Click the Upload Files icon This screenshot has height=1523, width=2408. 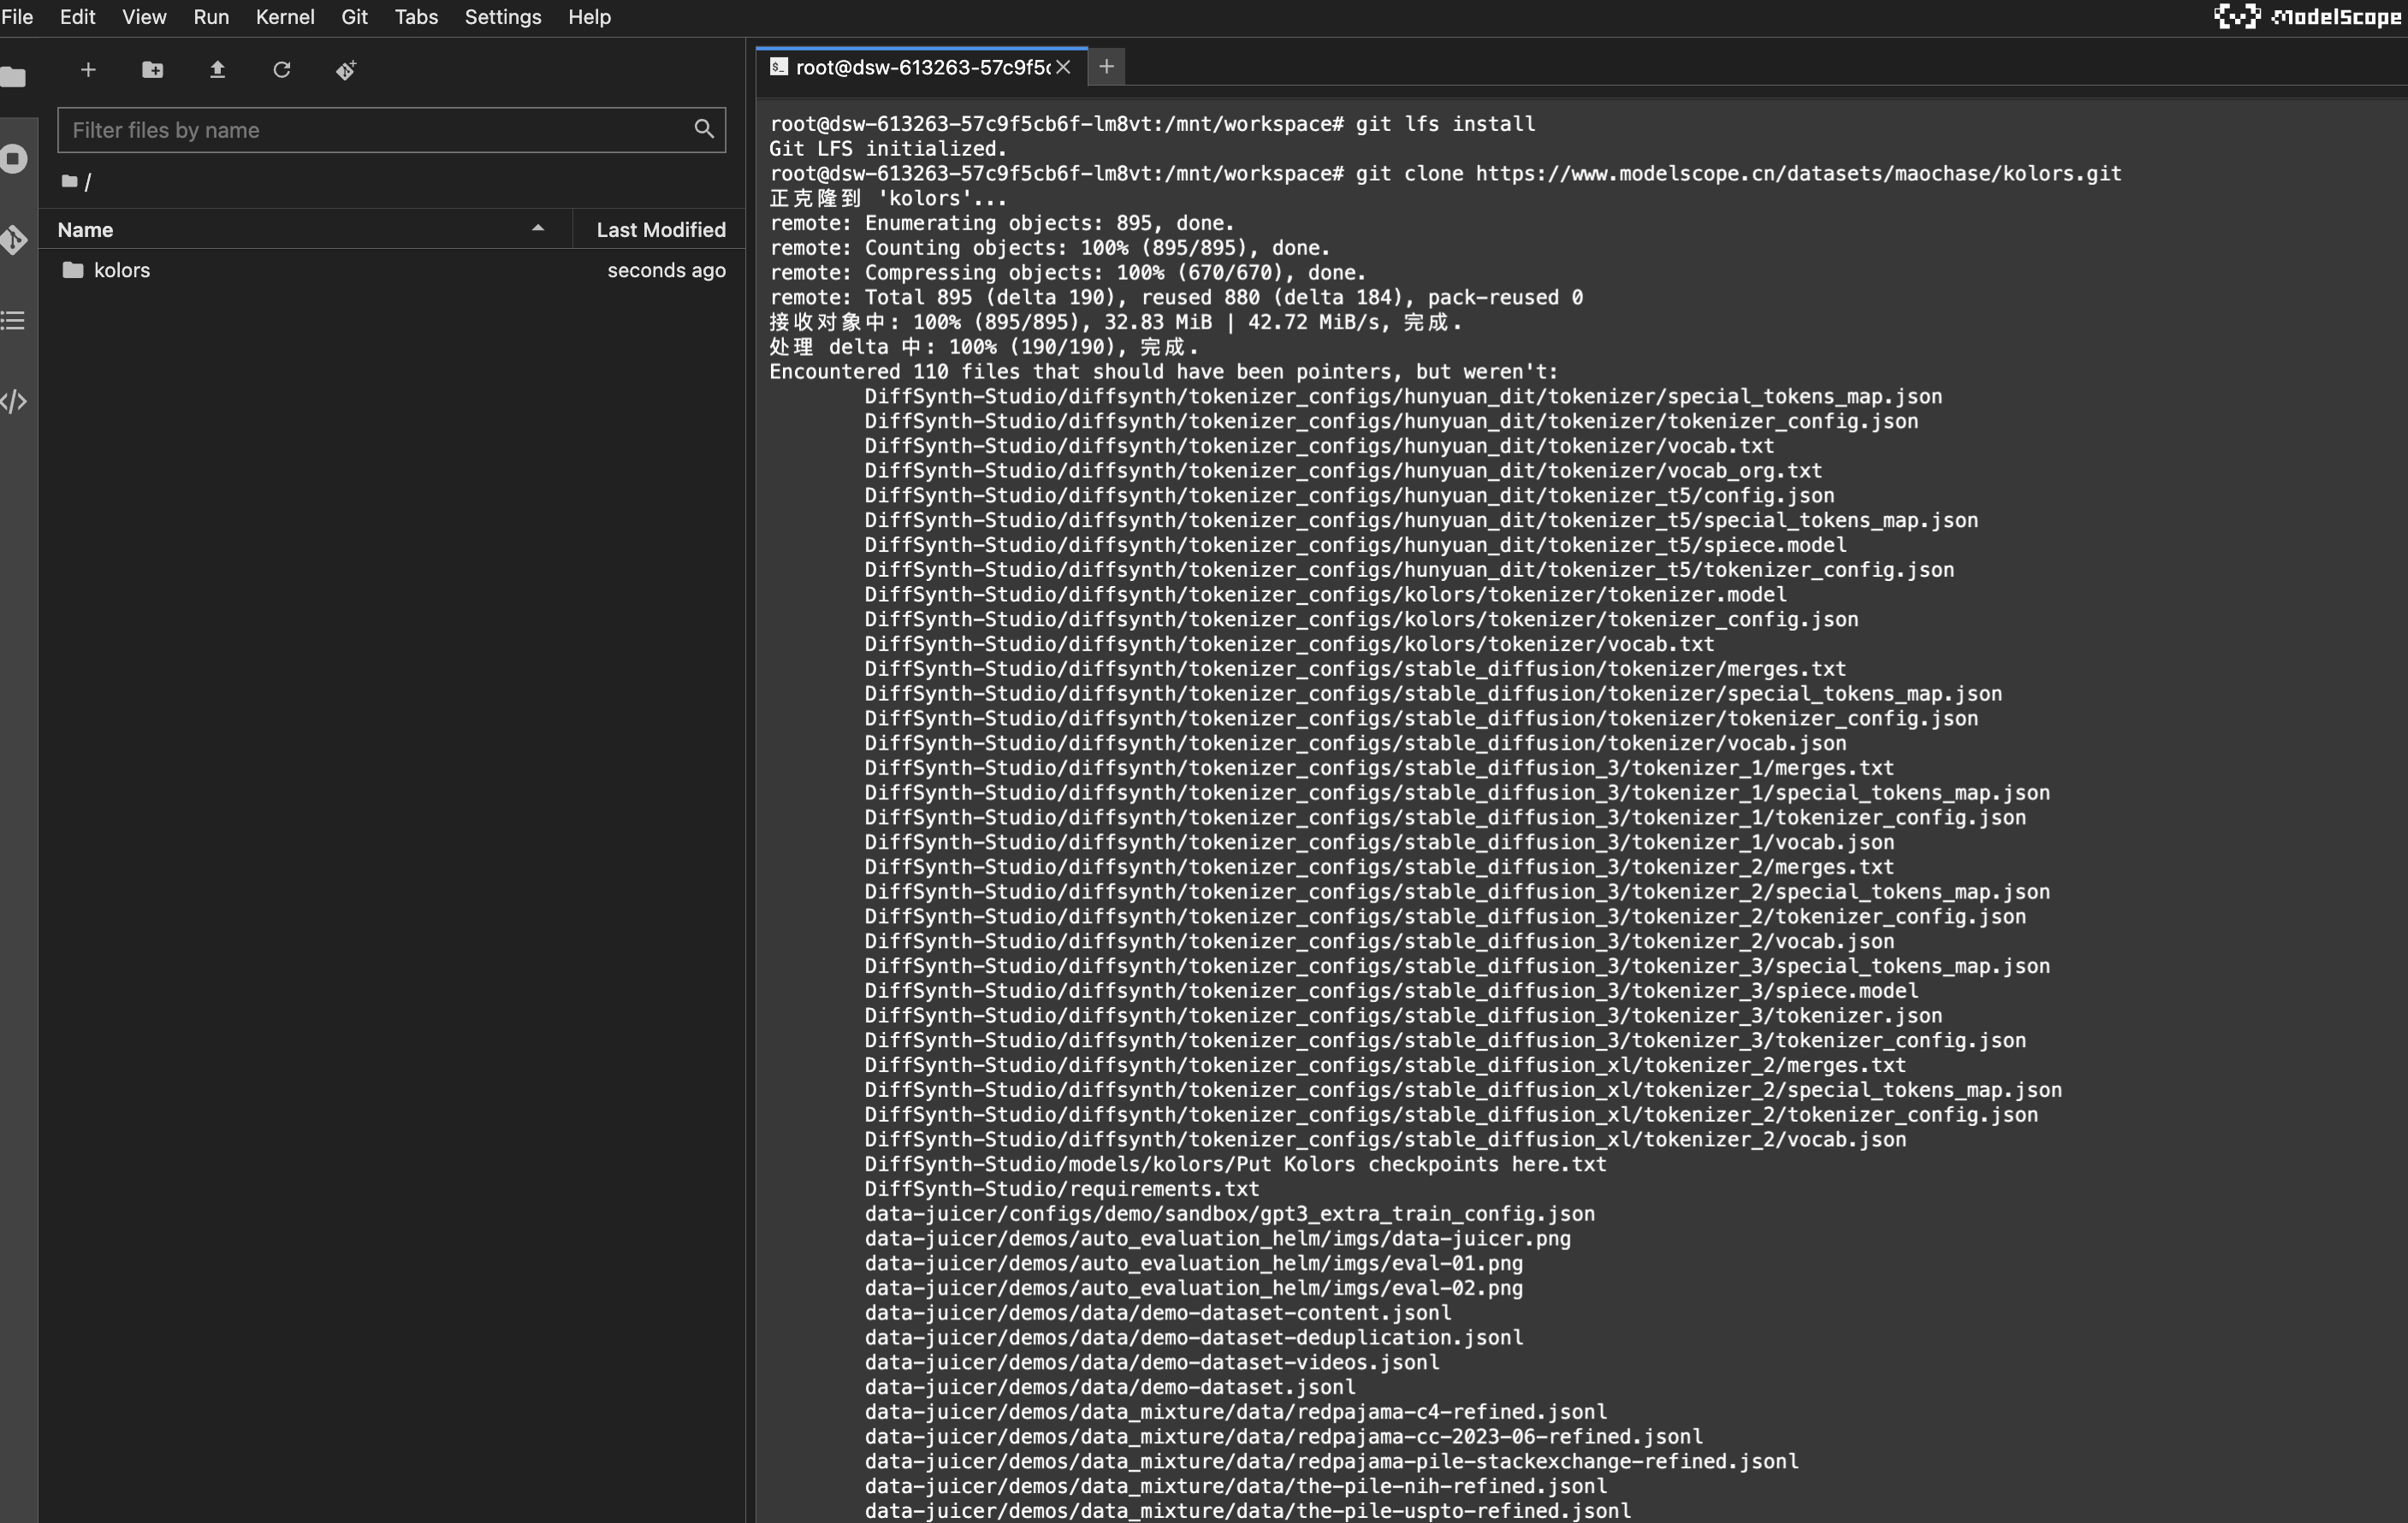click(x=217, y=69)
